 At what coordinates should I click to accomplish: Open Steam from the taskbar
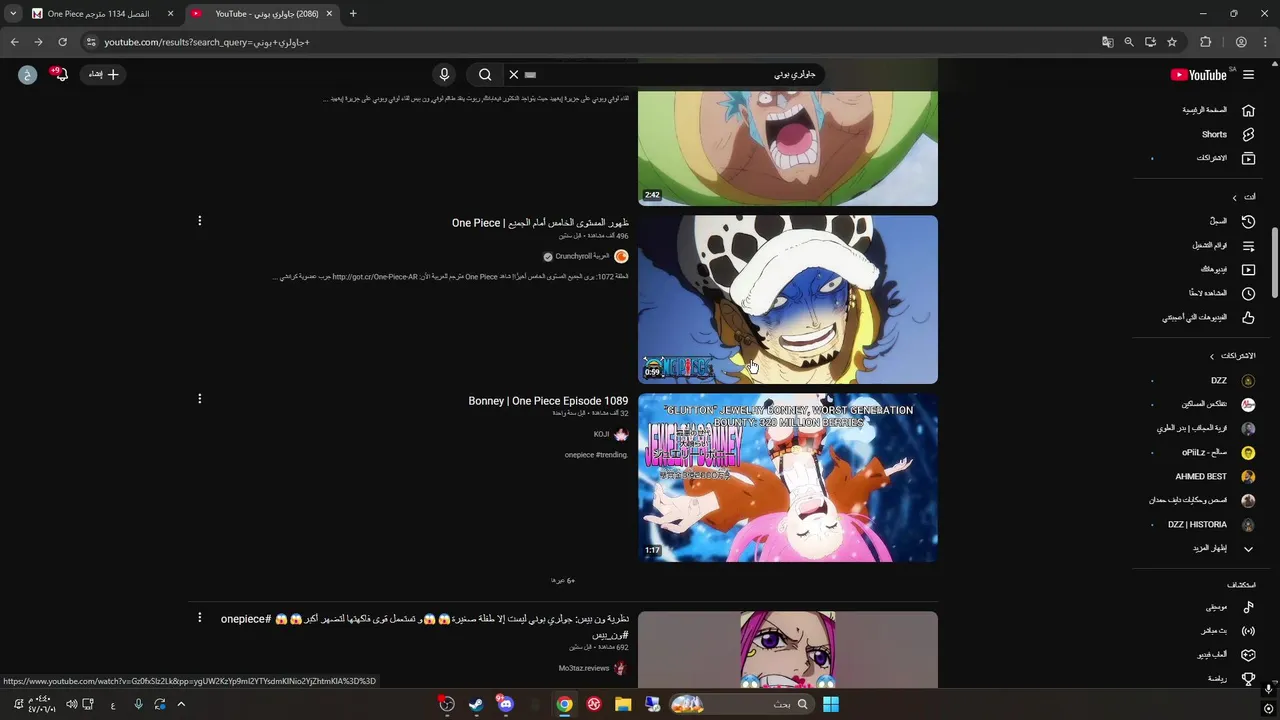(476, 704)
